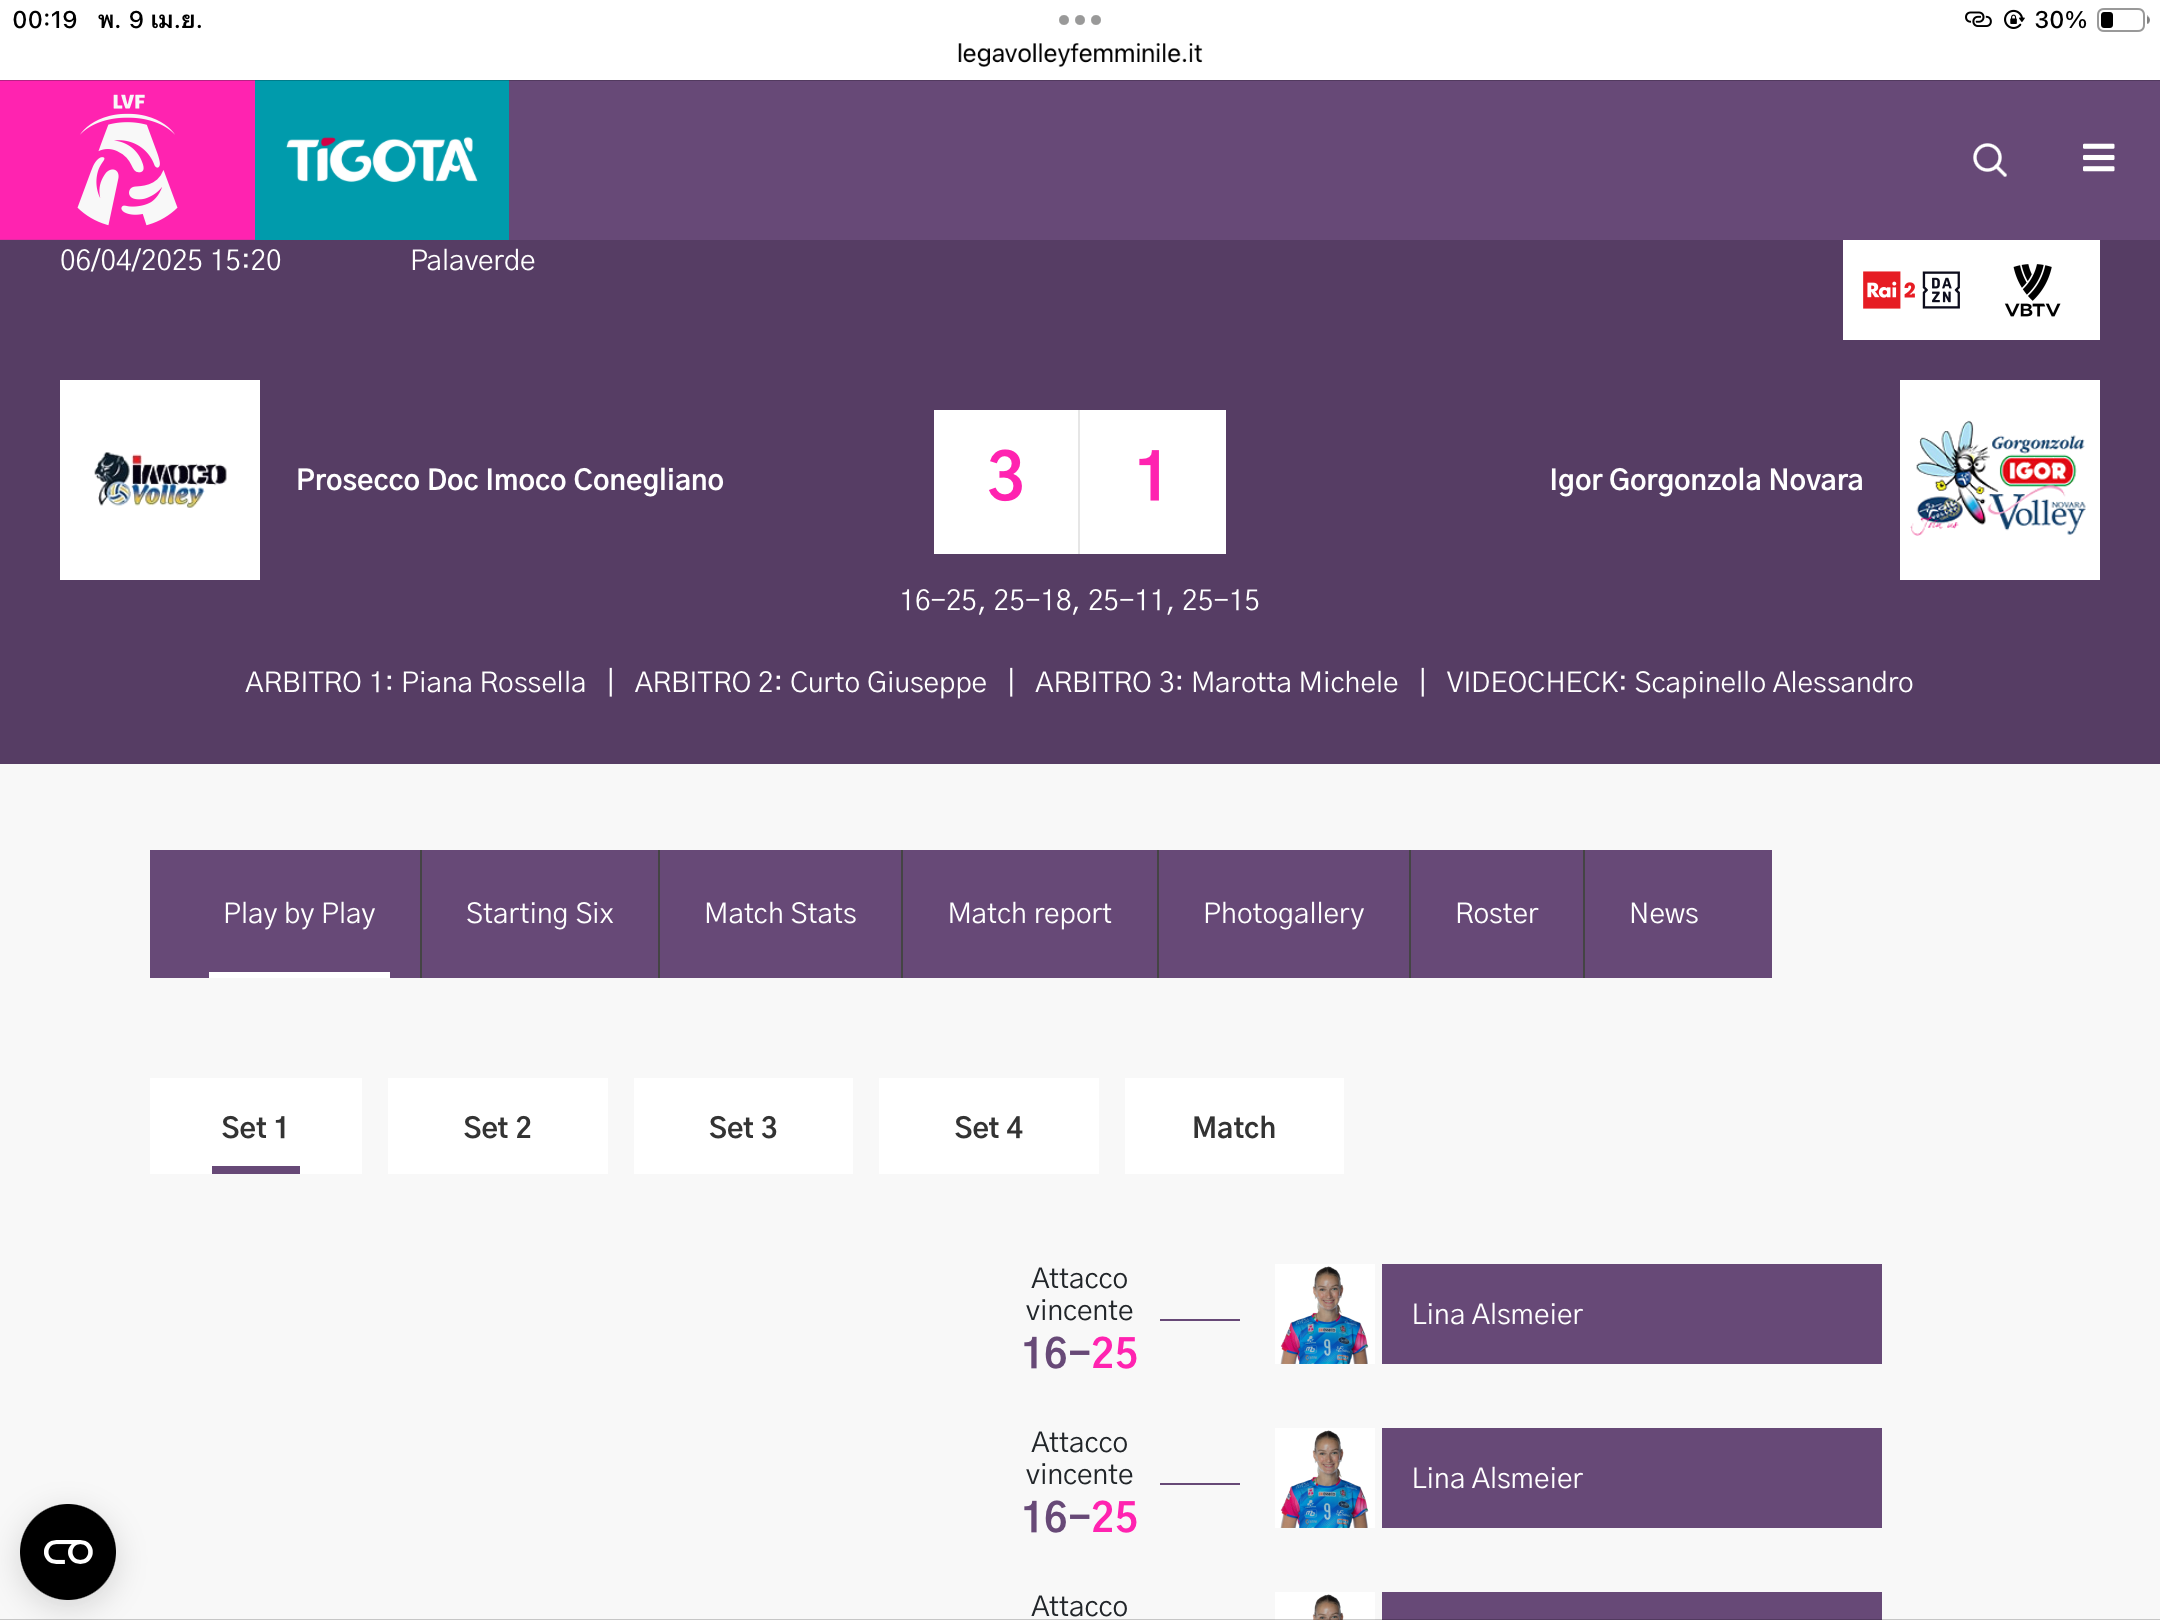Open the Photogallery tab

pos(1284,913)
